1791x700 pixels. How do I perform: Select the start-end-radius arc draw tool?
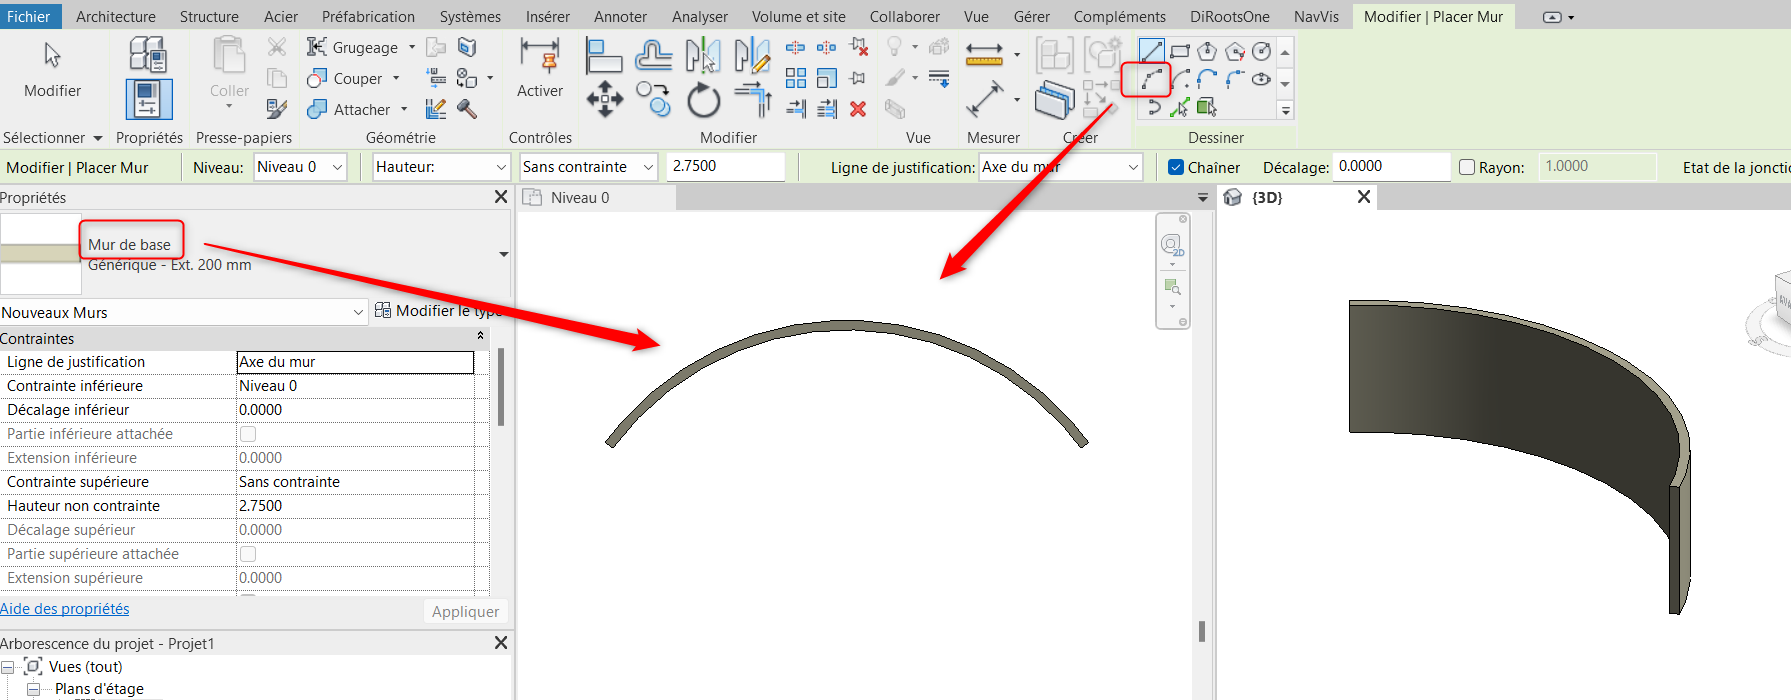click(1152, 79)
